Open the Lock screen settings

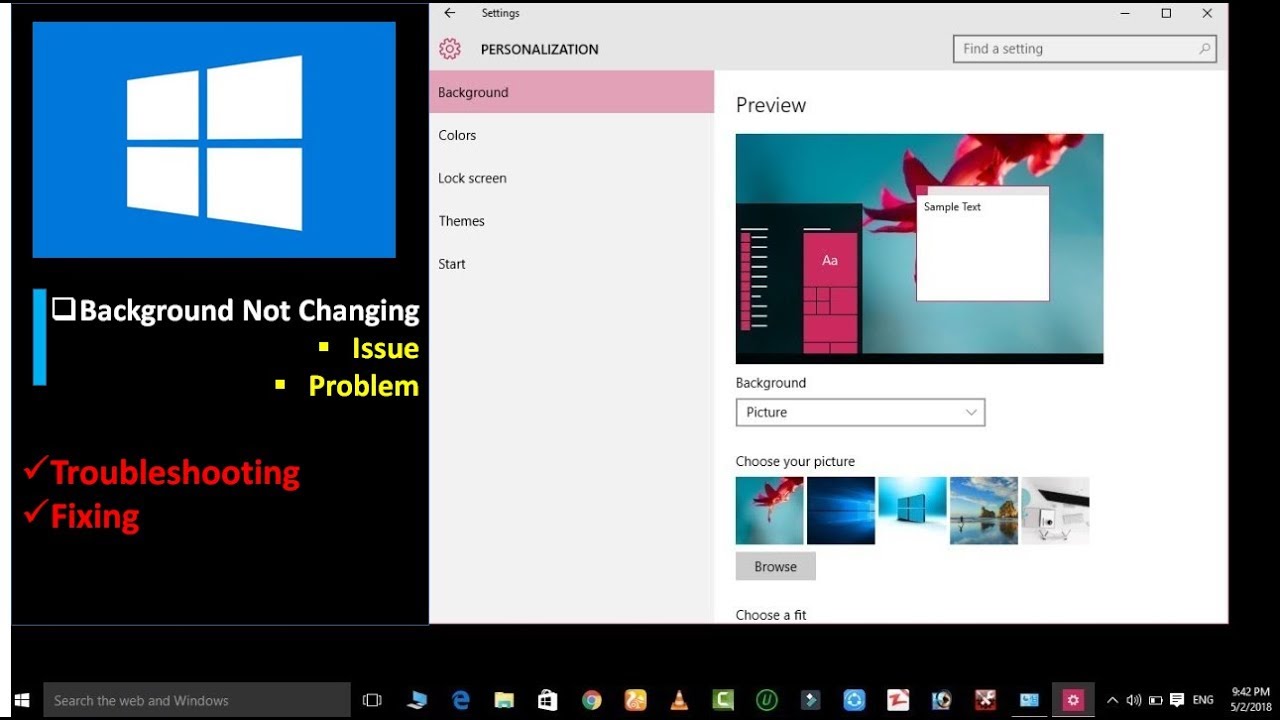coord(472,178)
